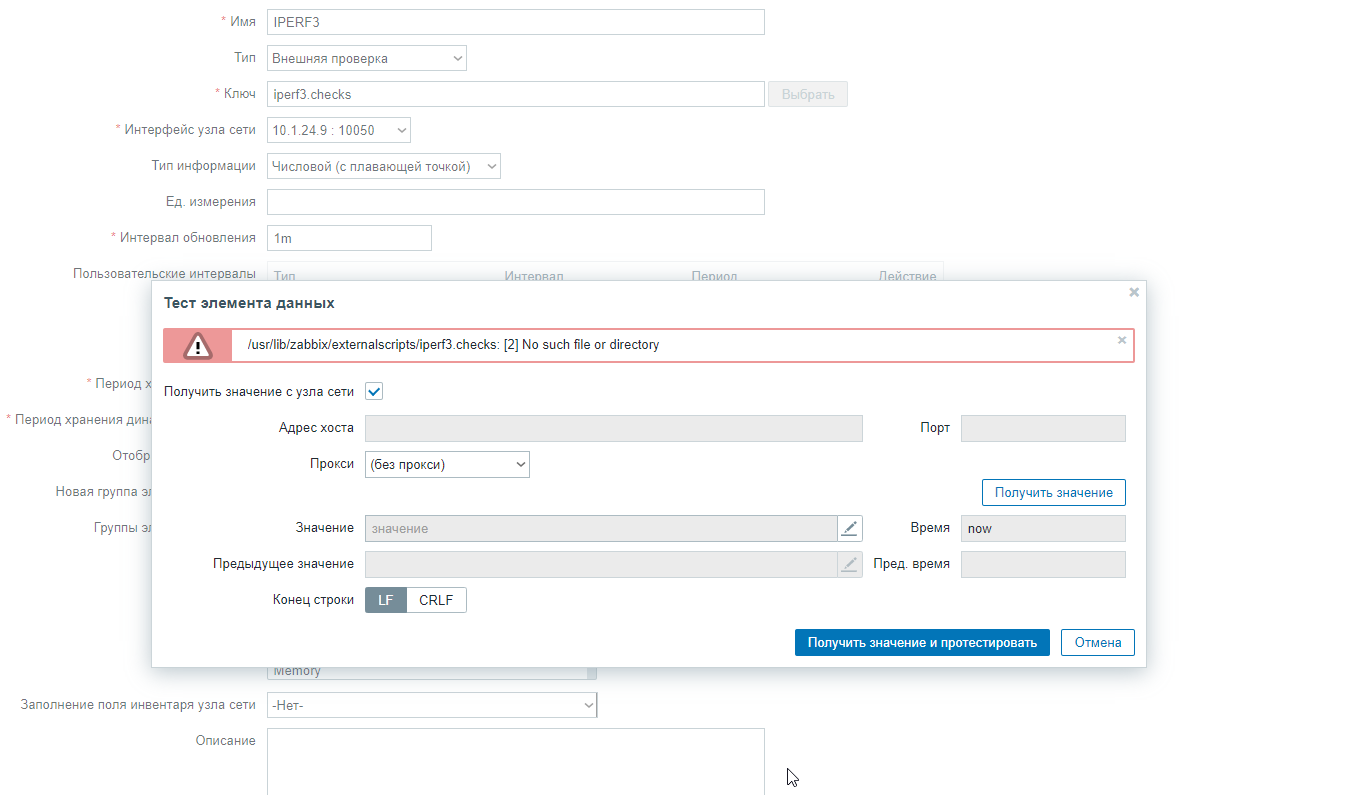Screen dimensions: 1358x795
Task: Focus the Интервал обновления field
Action: click(x=349, y=238)
